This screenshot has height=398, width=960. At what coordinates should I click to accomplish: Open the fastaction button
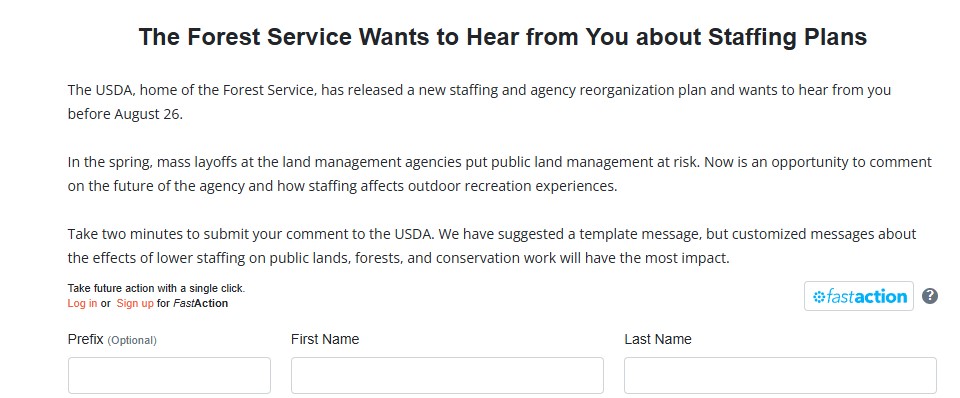[x=858, y=296]
